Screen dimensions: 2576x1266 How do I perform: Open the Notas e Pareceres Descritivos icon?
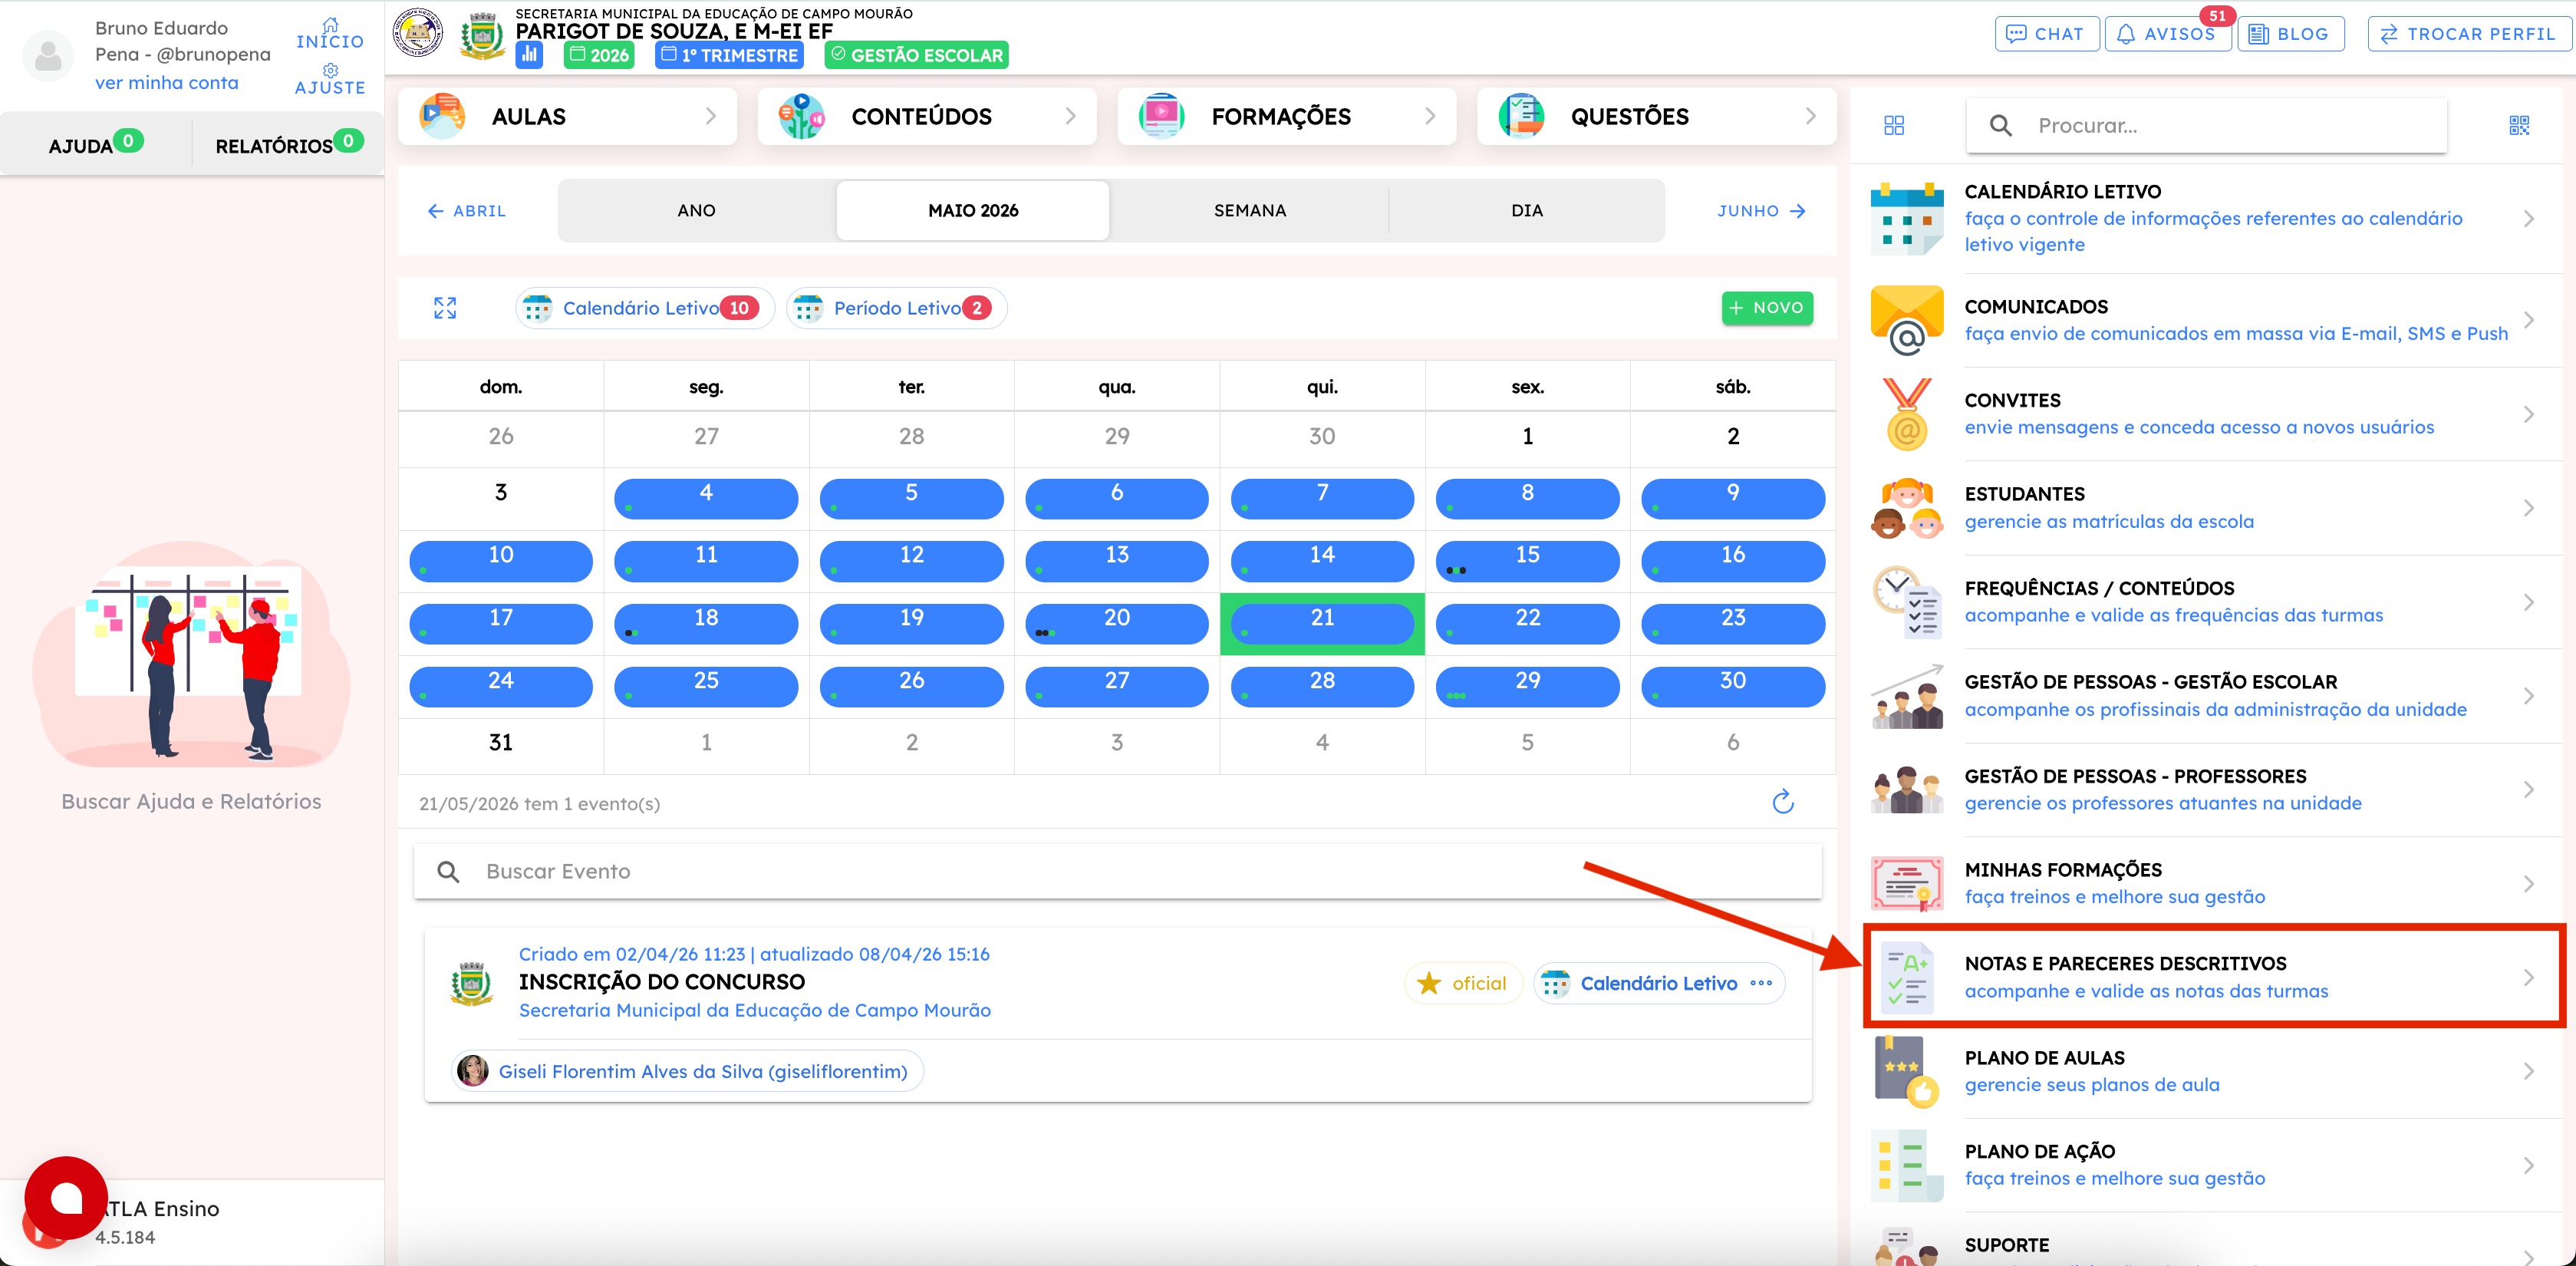(x=1906, y=977)
